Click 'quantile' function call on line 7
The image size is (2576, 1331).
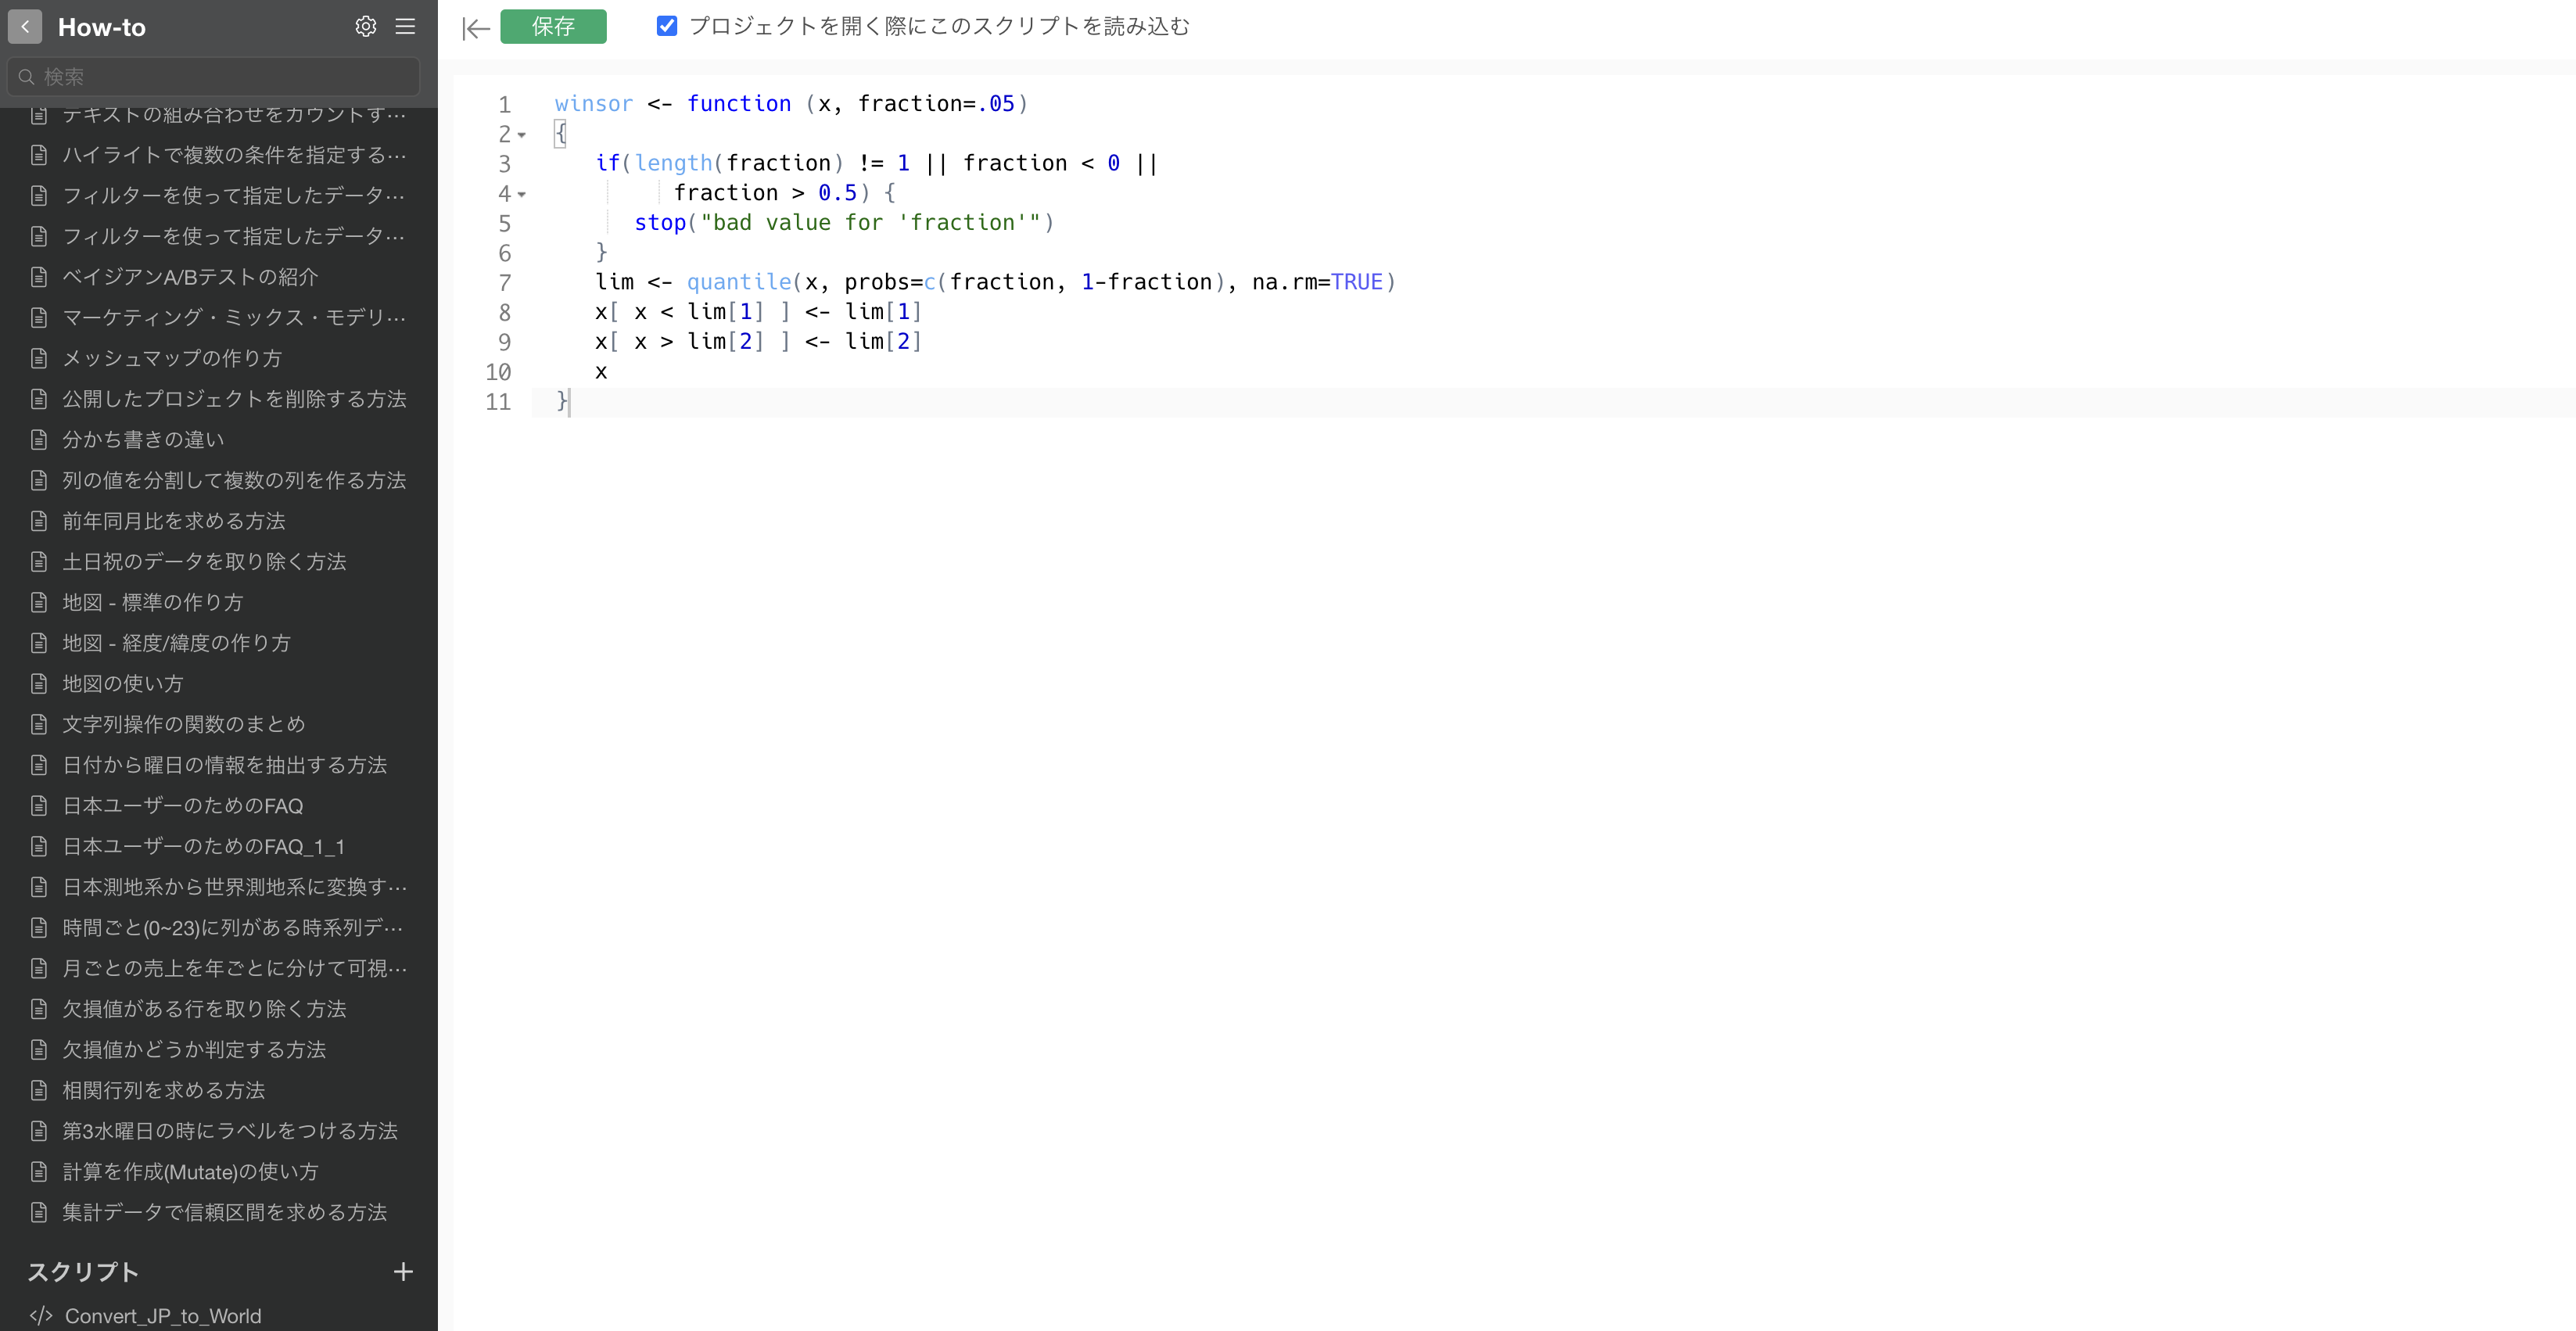click(739, 283)
